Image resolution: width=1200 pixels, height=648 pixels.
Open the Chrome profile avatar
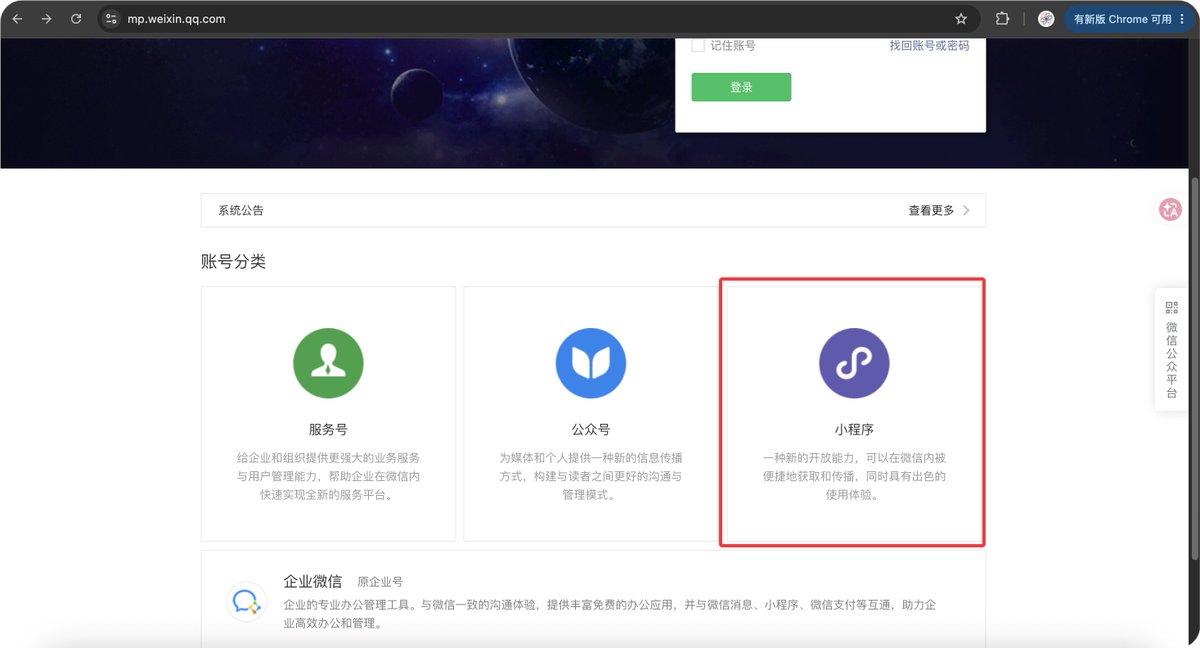pos(1046,19)
